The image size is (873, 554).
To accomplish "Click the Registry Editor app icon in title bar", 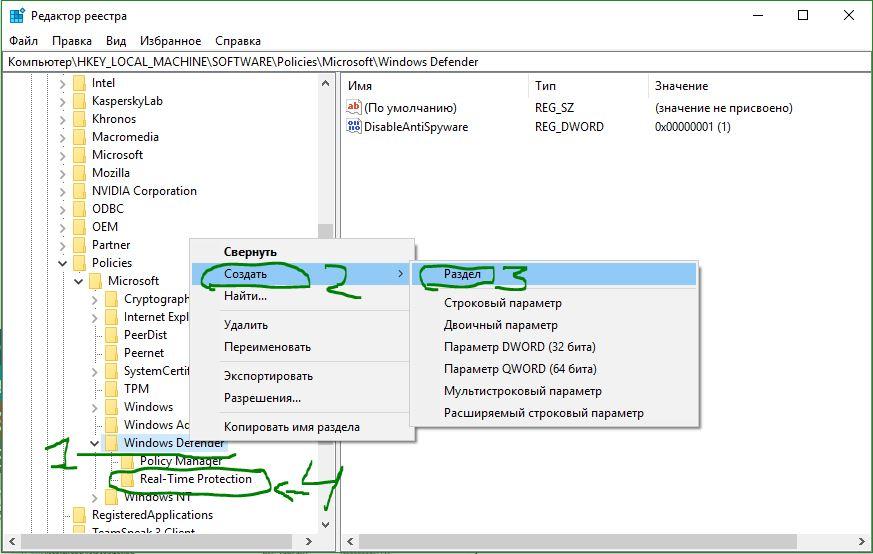I will pyautogui.click(x=17, y=16).
